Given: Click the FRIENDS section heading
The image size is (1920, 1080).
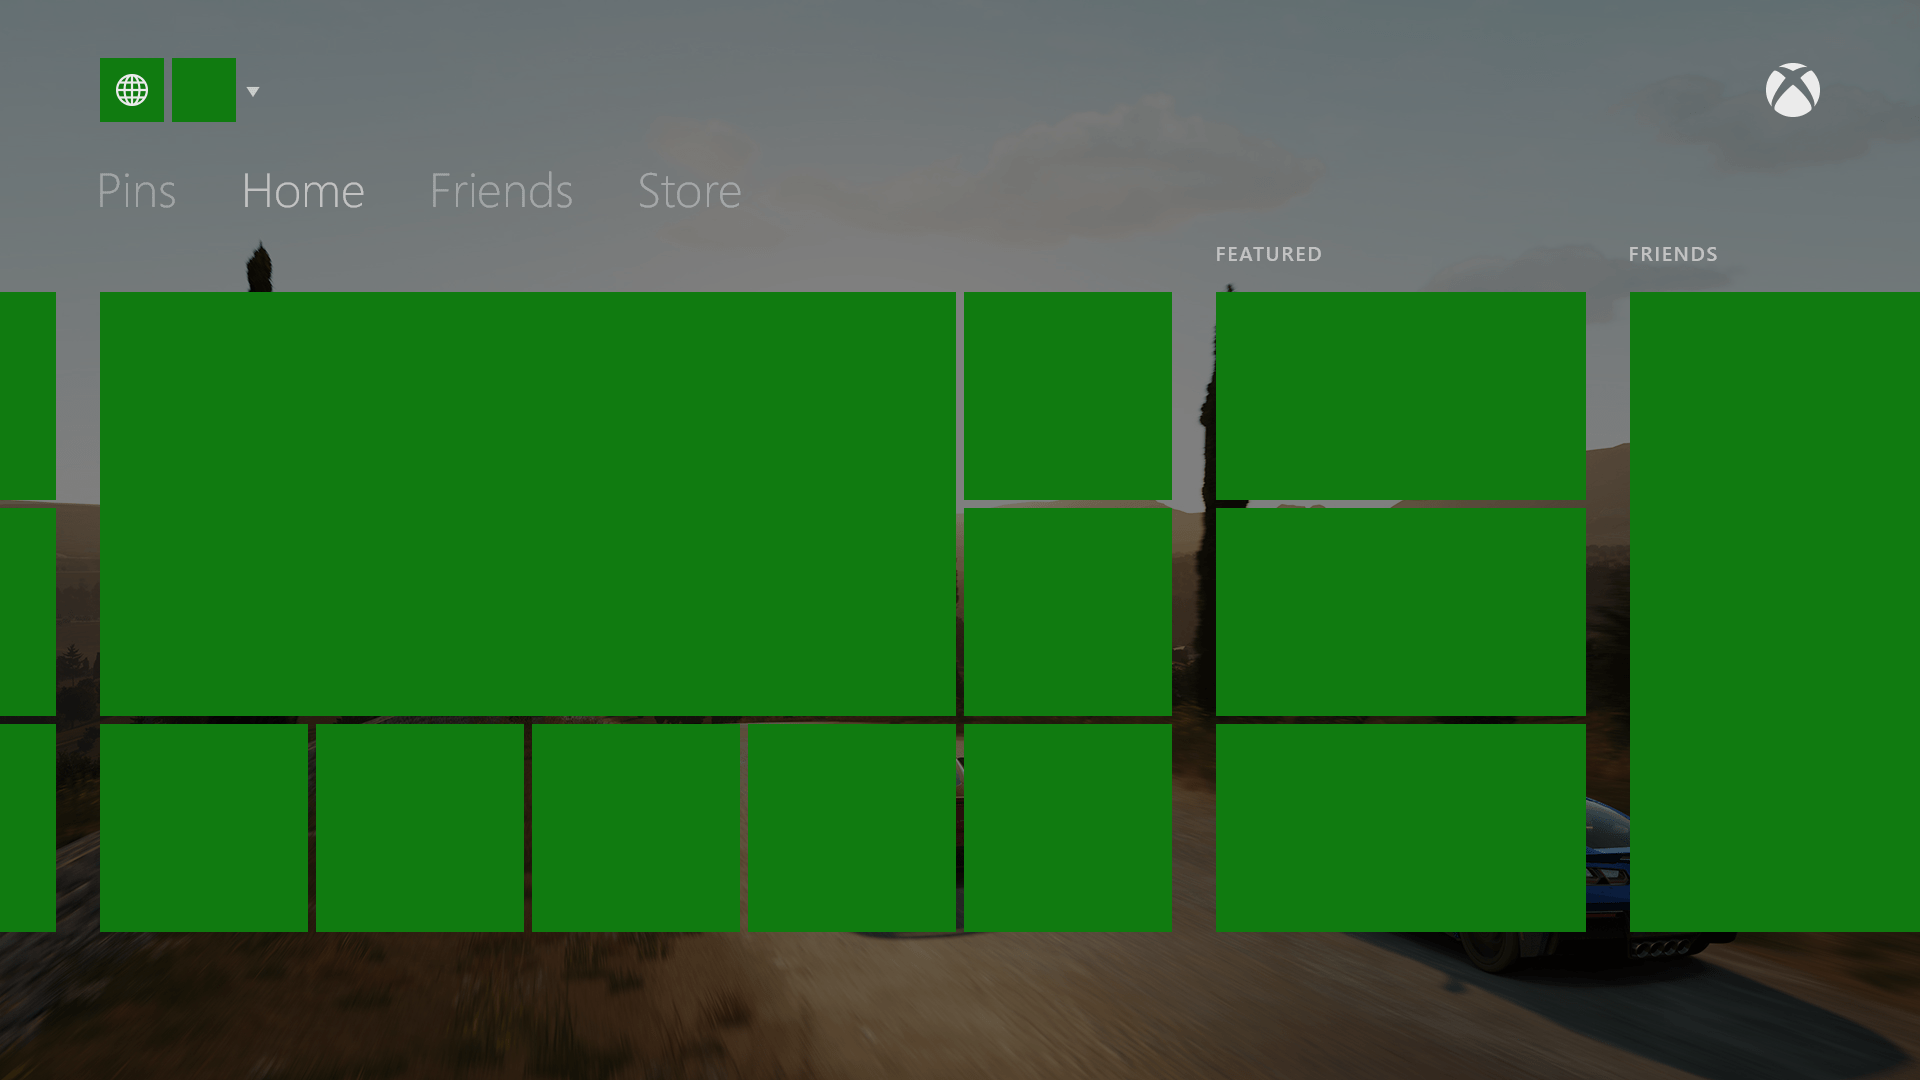Looking at the screenshot, I should [1673, 254].
